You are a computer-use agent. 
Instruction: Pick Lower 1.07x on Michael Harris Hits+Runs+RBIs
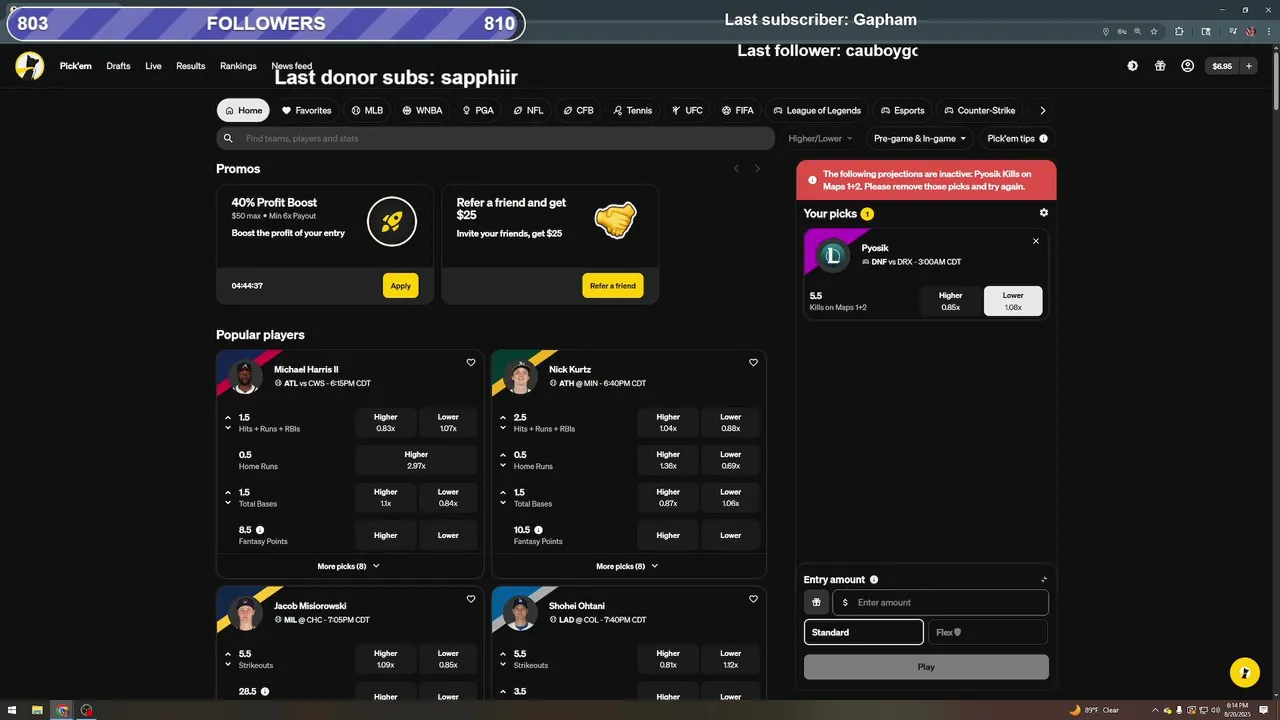pyautogui.click(x=448, y=423)
